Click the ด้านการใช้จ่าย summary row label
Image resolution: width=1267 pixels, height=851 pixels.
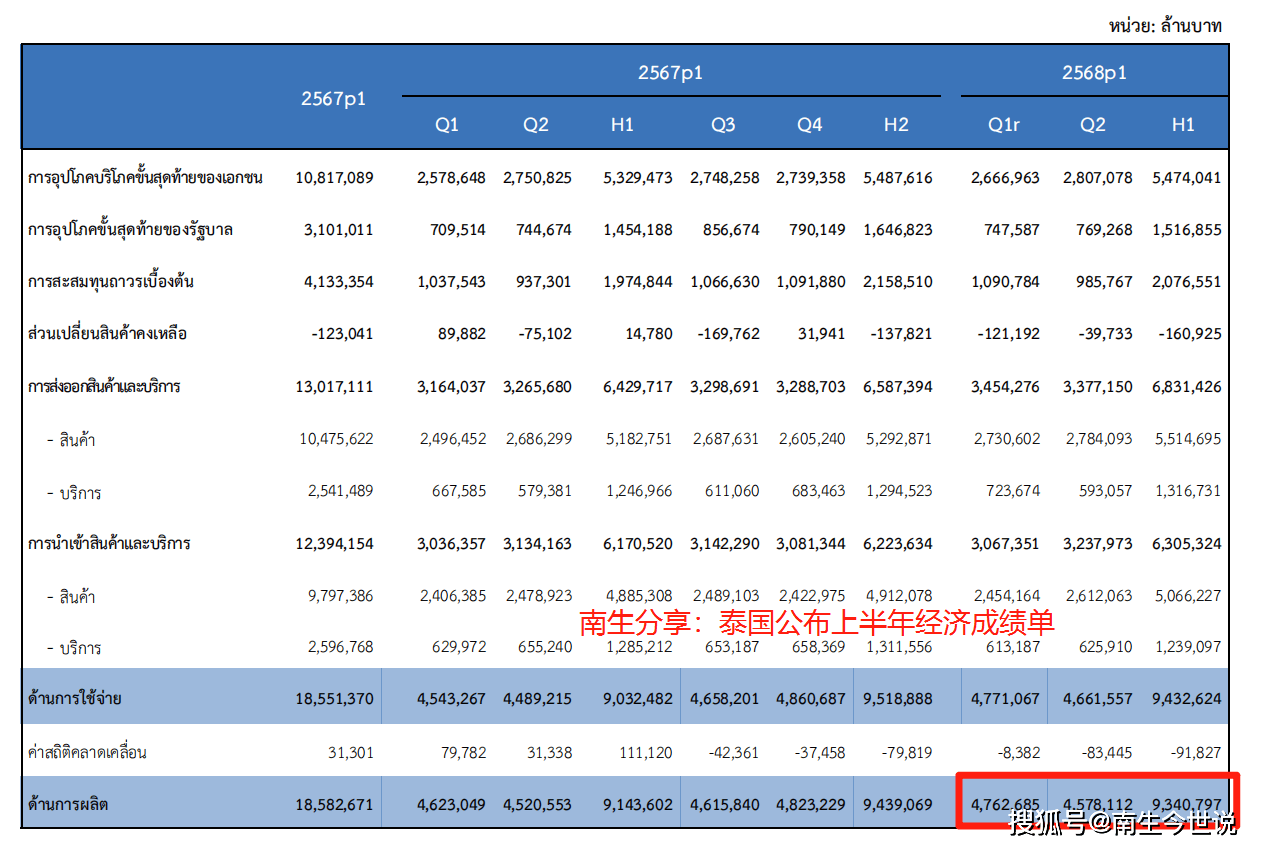pyautogui.click(x=75, y=699)
